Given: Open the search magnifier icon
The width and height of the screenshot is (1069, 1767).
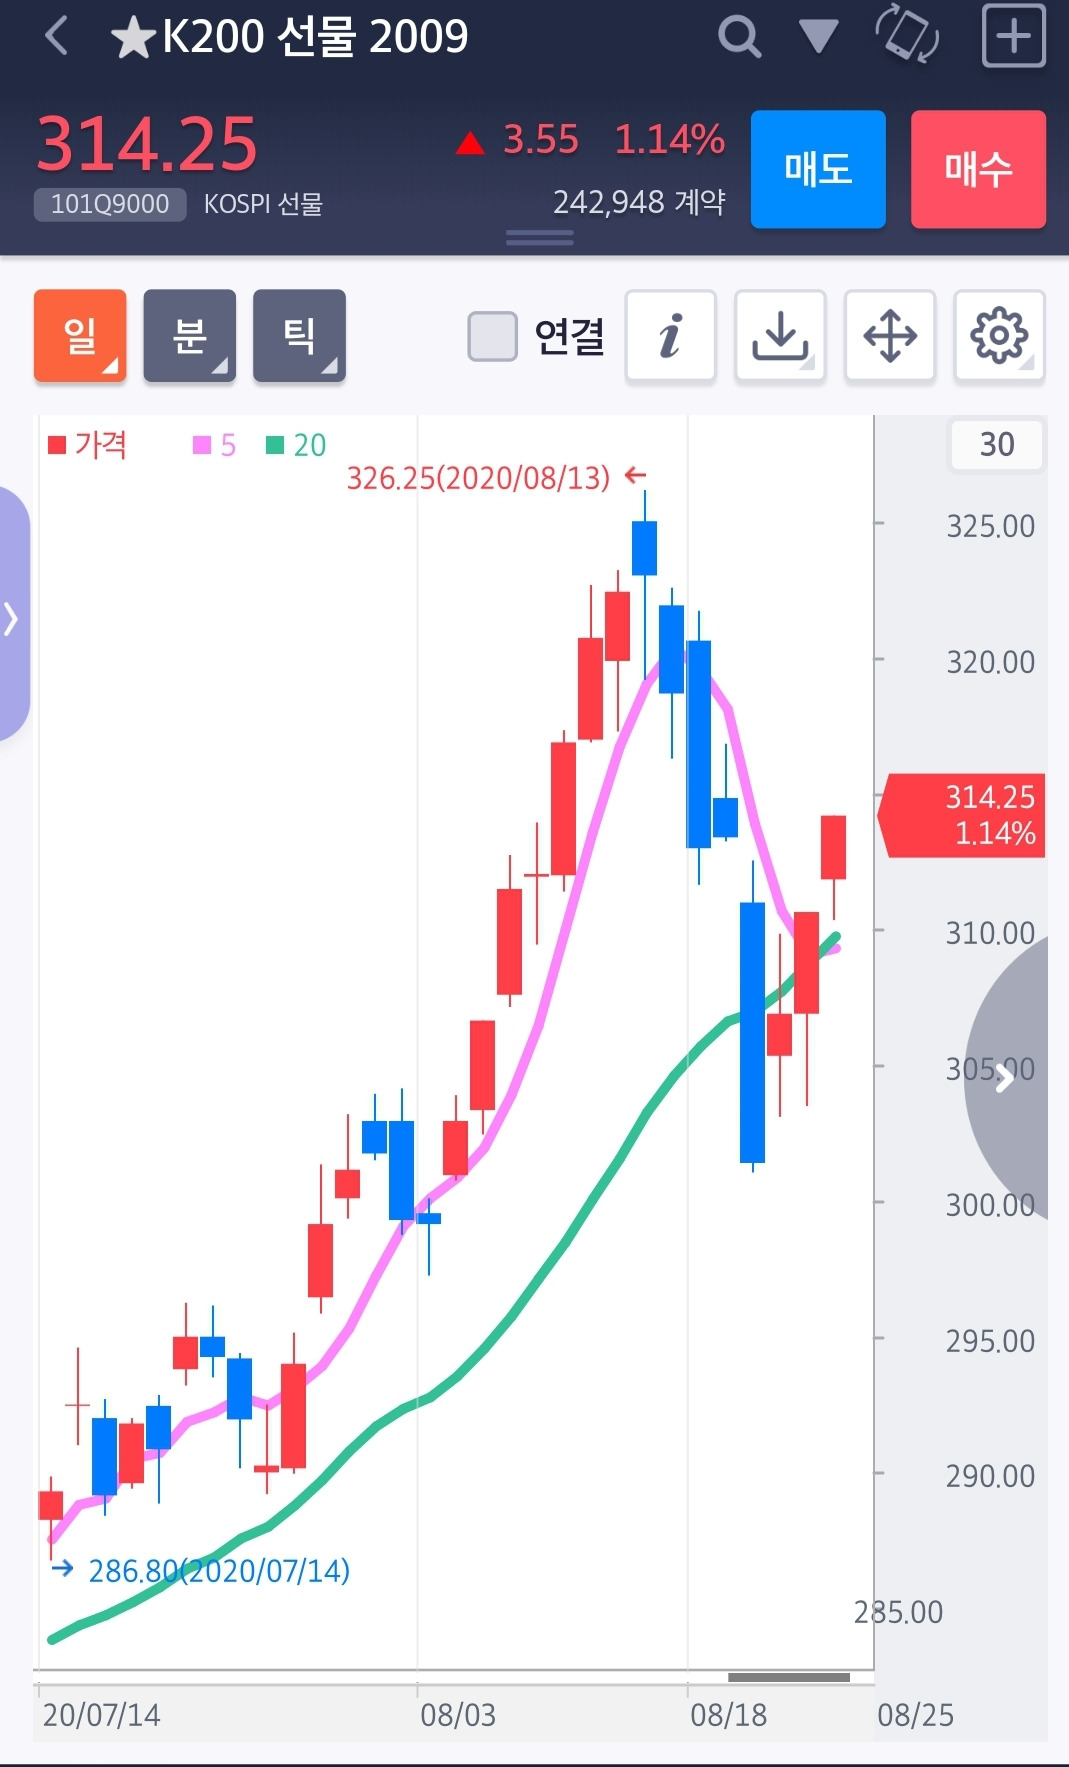Looking at the screenshot, I should (739, 38).
